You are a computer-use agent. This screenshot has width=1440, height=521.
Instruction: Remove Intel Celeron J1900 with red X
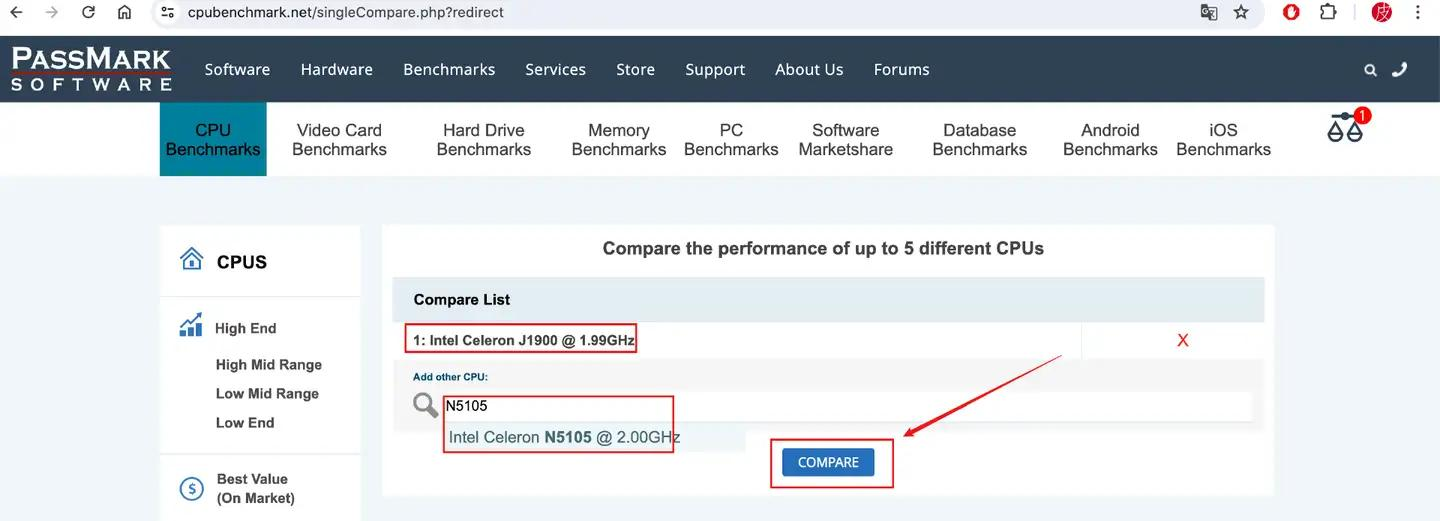(1182, 341)
